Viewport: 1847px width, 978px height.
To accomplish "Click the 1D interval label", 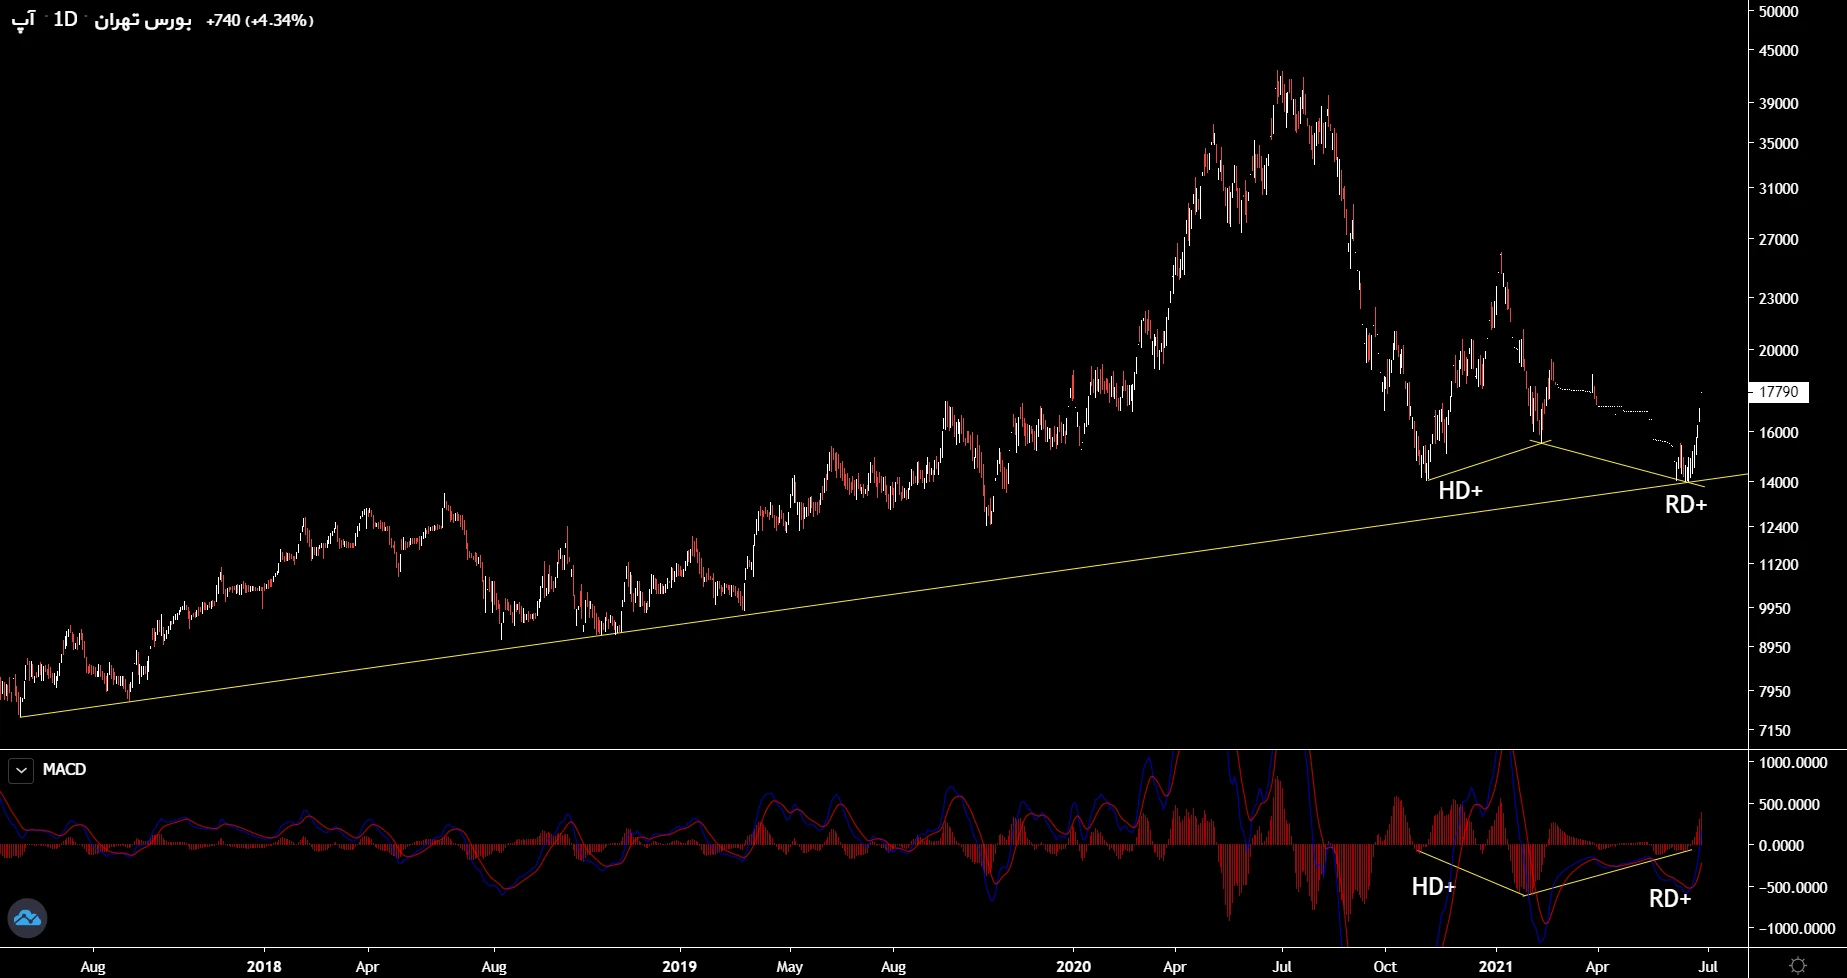I will [x=65, y=20].
